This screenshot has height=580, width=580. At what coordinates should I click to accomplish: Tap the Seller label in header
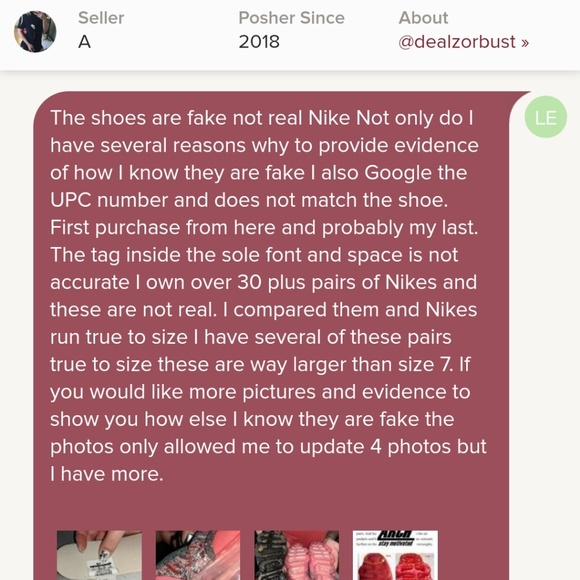101,18
